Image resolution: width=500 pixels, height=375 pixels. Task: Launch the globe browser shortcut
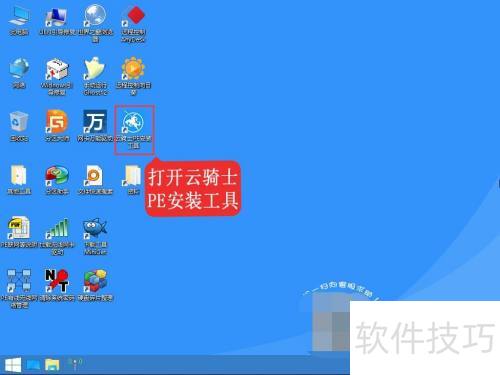coord(95,15)
